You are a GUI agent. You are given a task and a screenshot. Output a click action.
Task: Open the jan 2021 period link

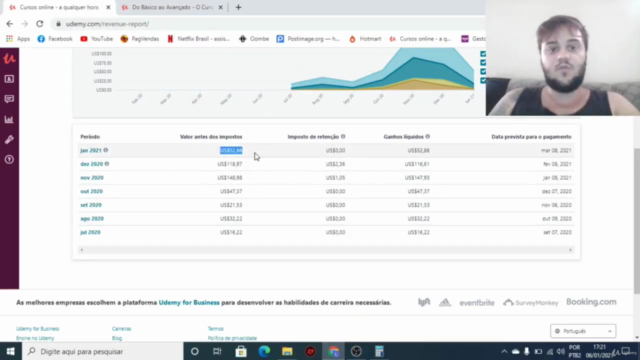(91, 150)
